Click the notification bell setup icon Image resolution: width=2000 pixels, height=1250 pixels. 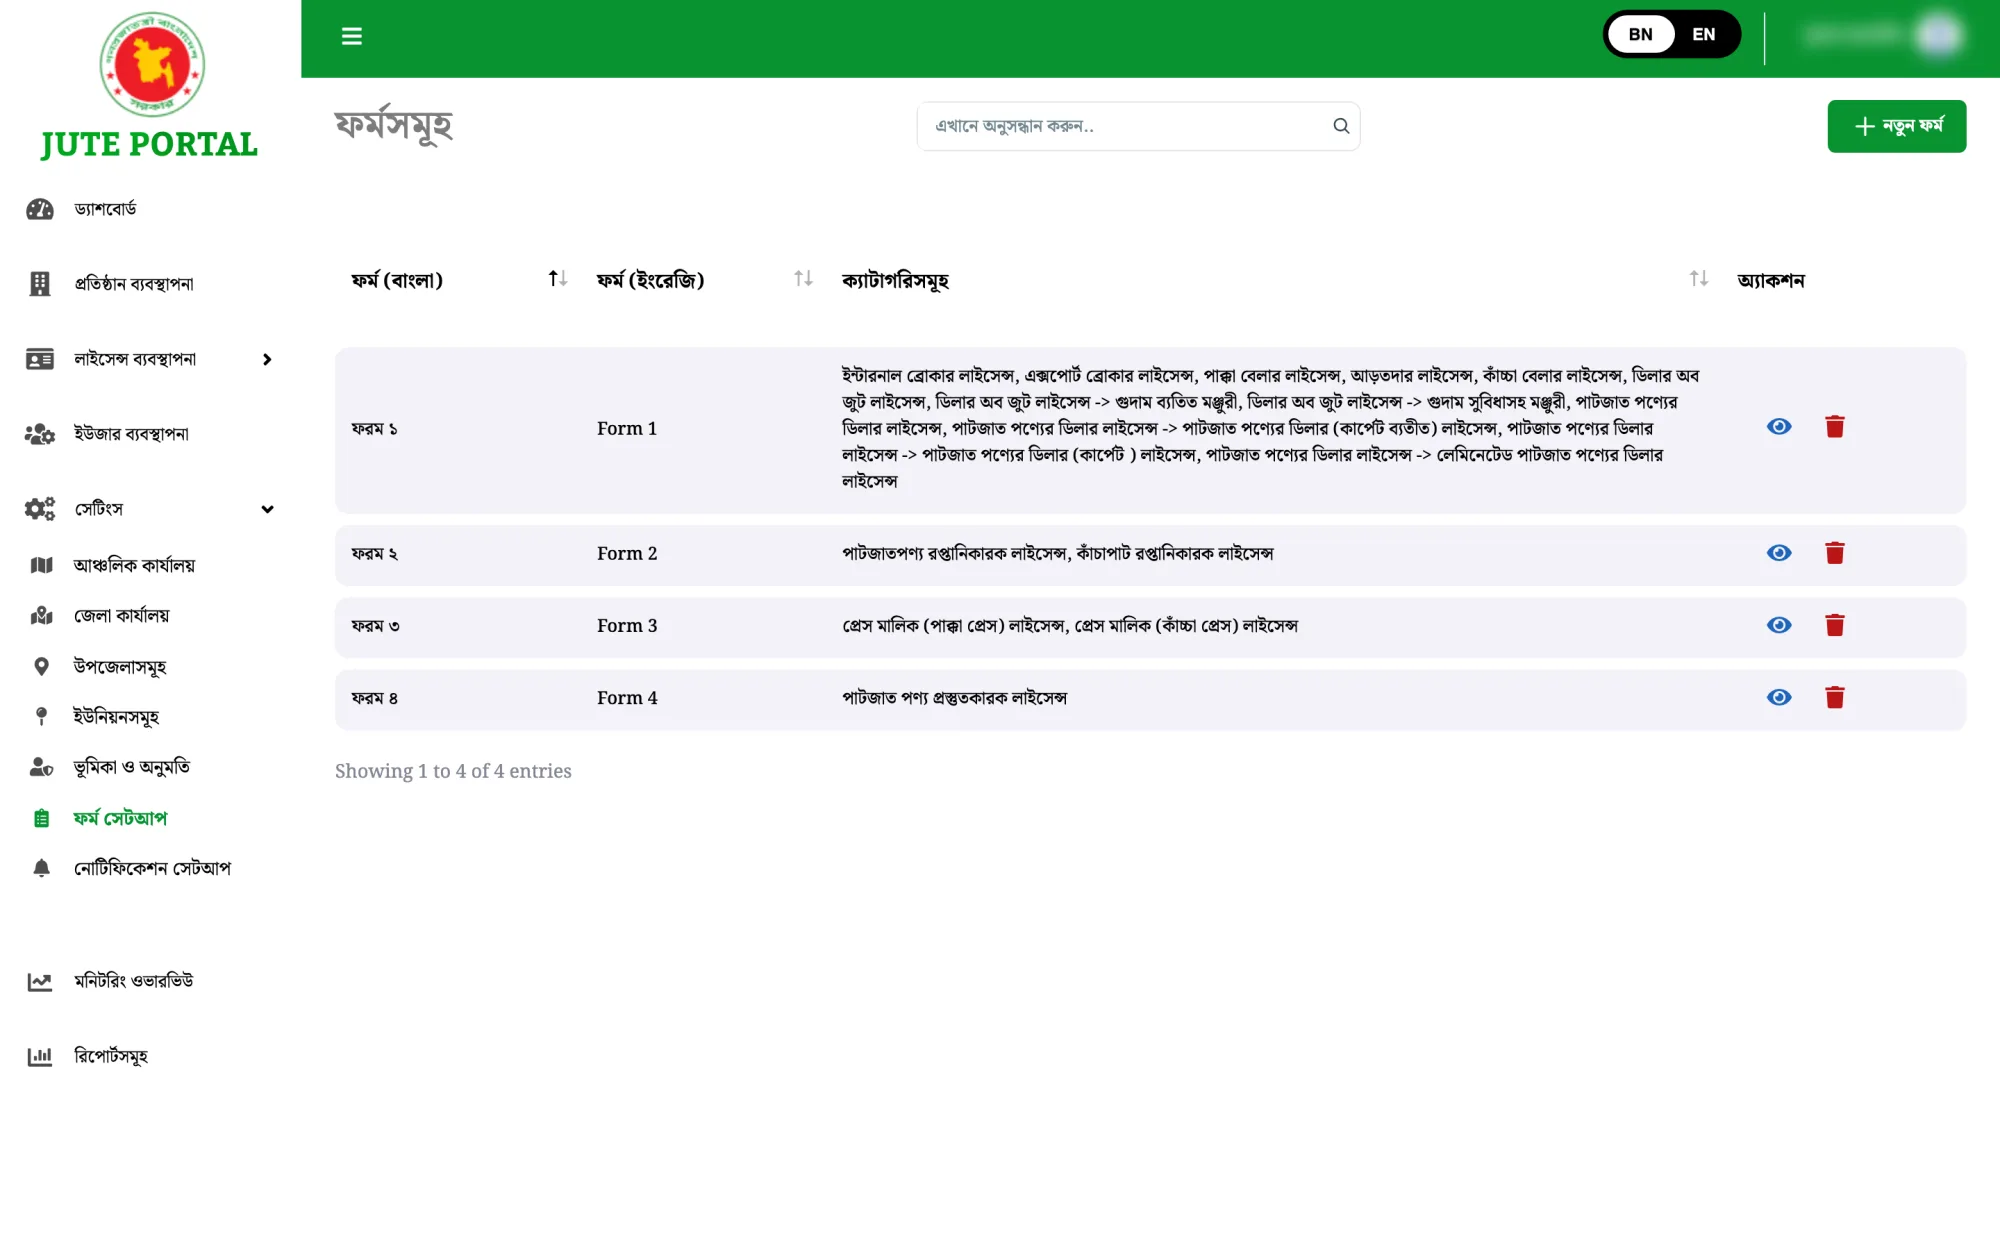(41, 868)
